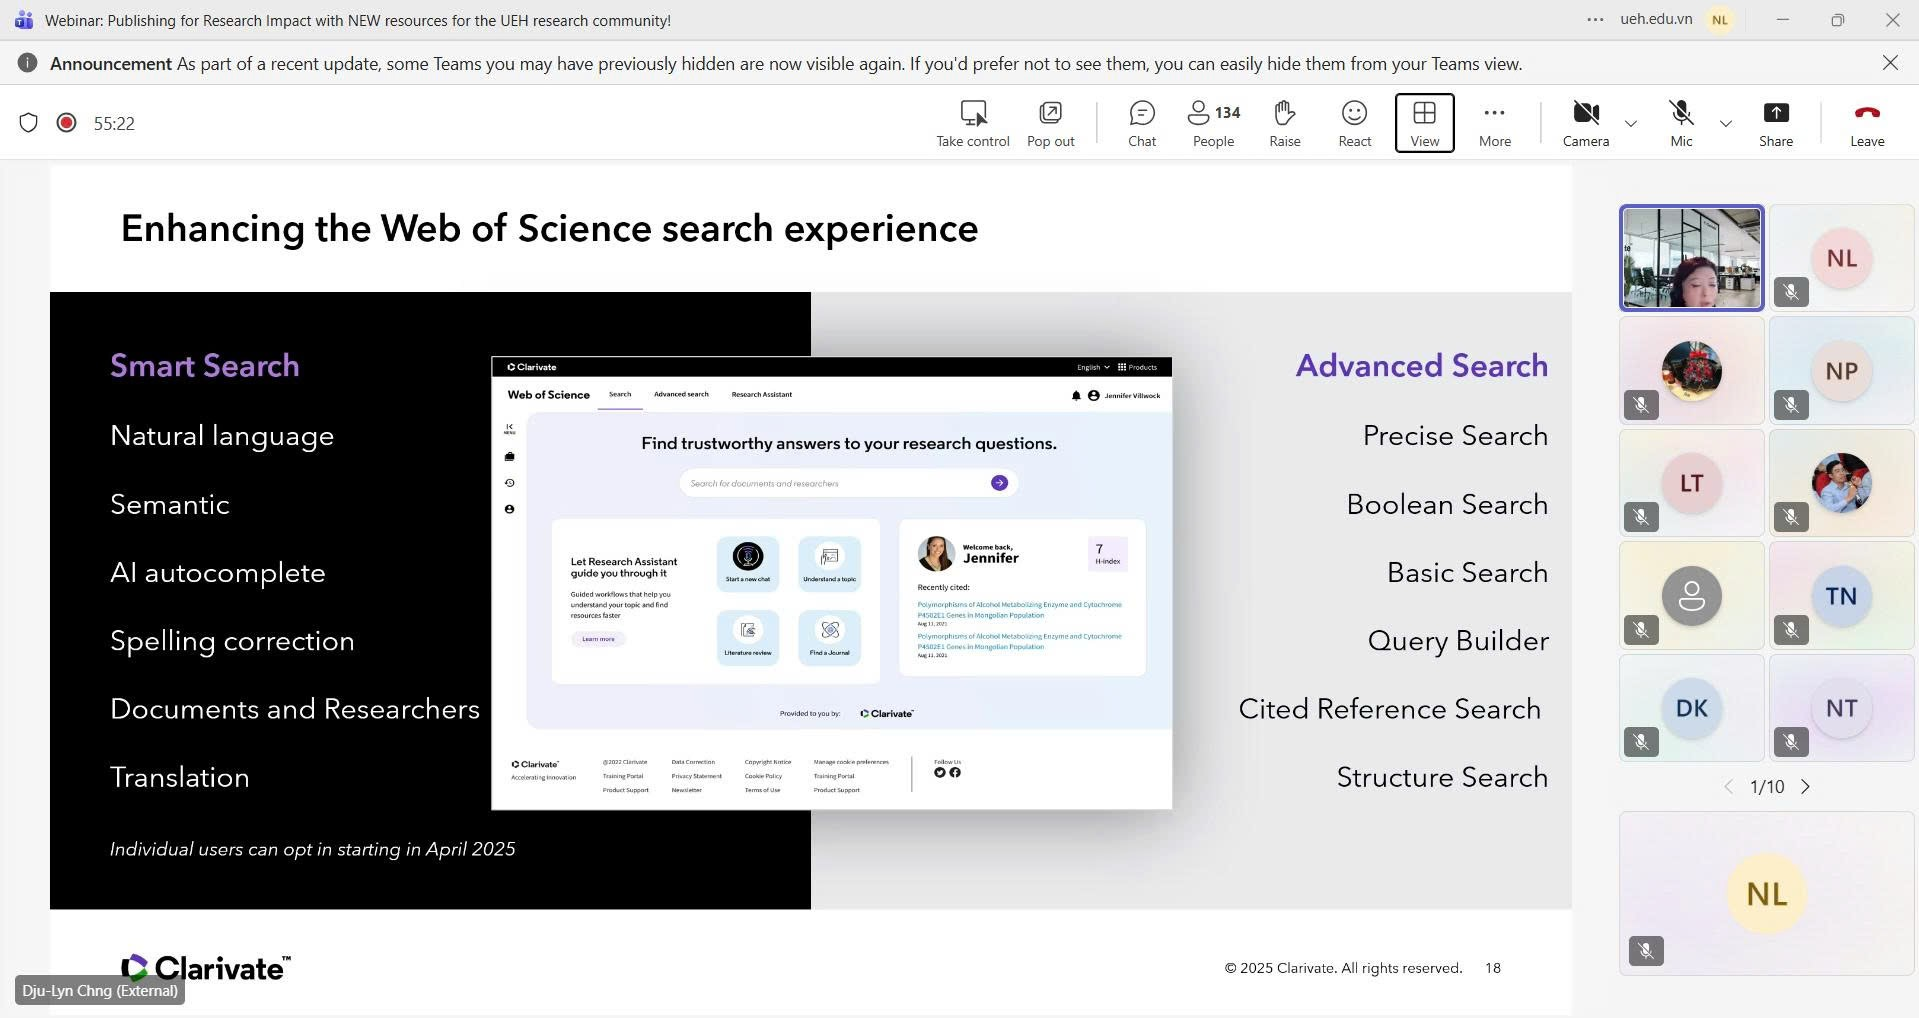
Task: Show the People participant list
Action: [1213, 123]
